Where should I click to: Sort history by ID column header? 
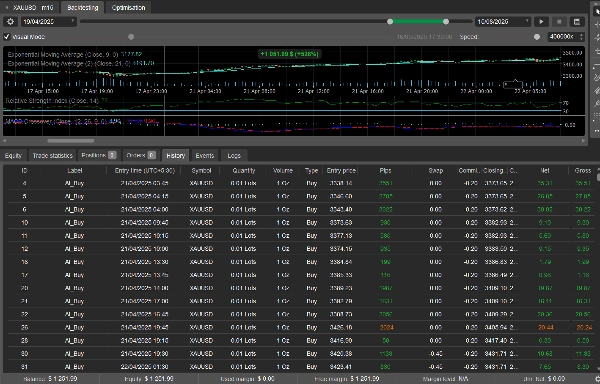point(24,171)
